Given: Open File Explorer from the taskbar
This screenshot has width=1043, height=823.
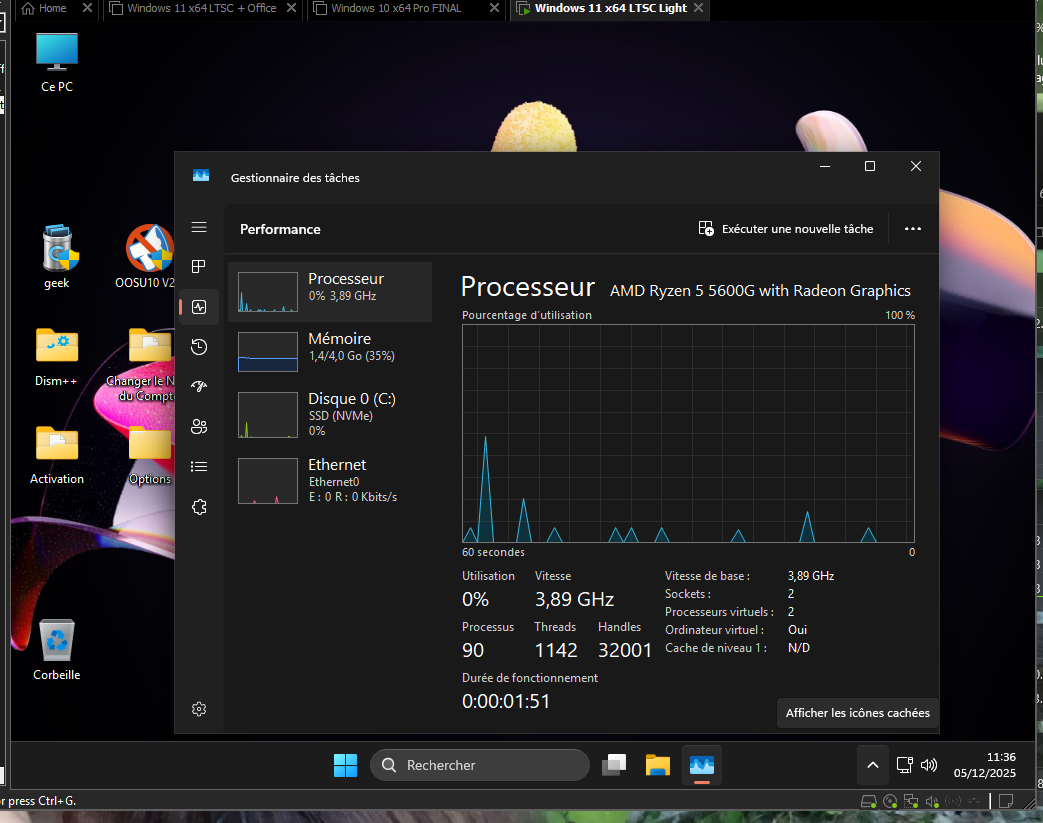Looking at the screenshot, I should (658, 765).
